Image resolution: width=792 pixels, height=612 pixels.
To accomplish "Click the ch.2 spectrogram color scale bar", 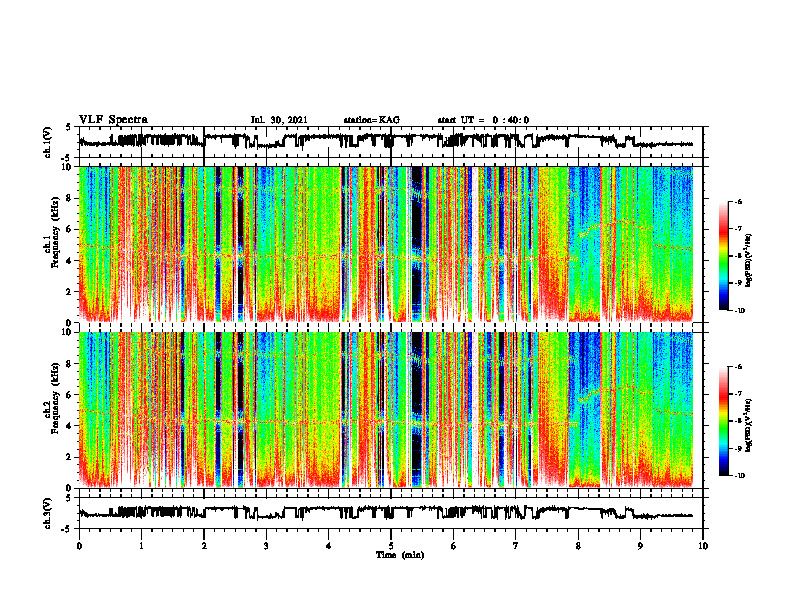I will (x=723, y=421).
